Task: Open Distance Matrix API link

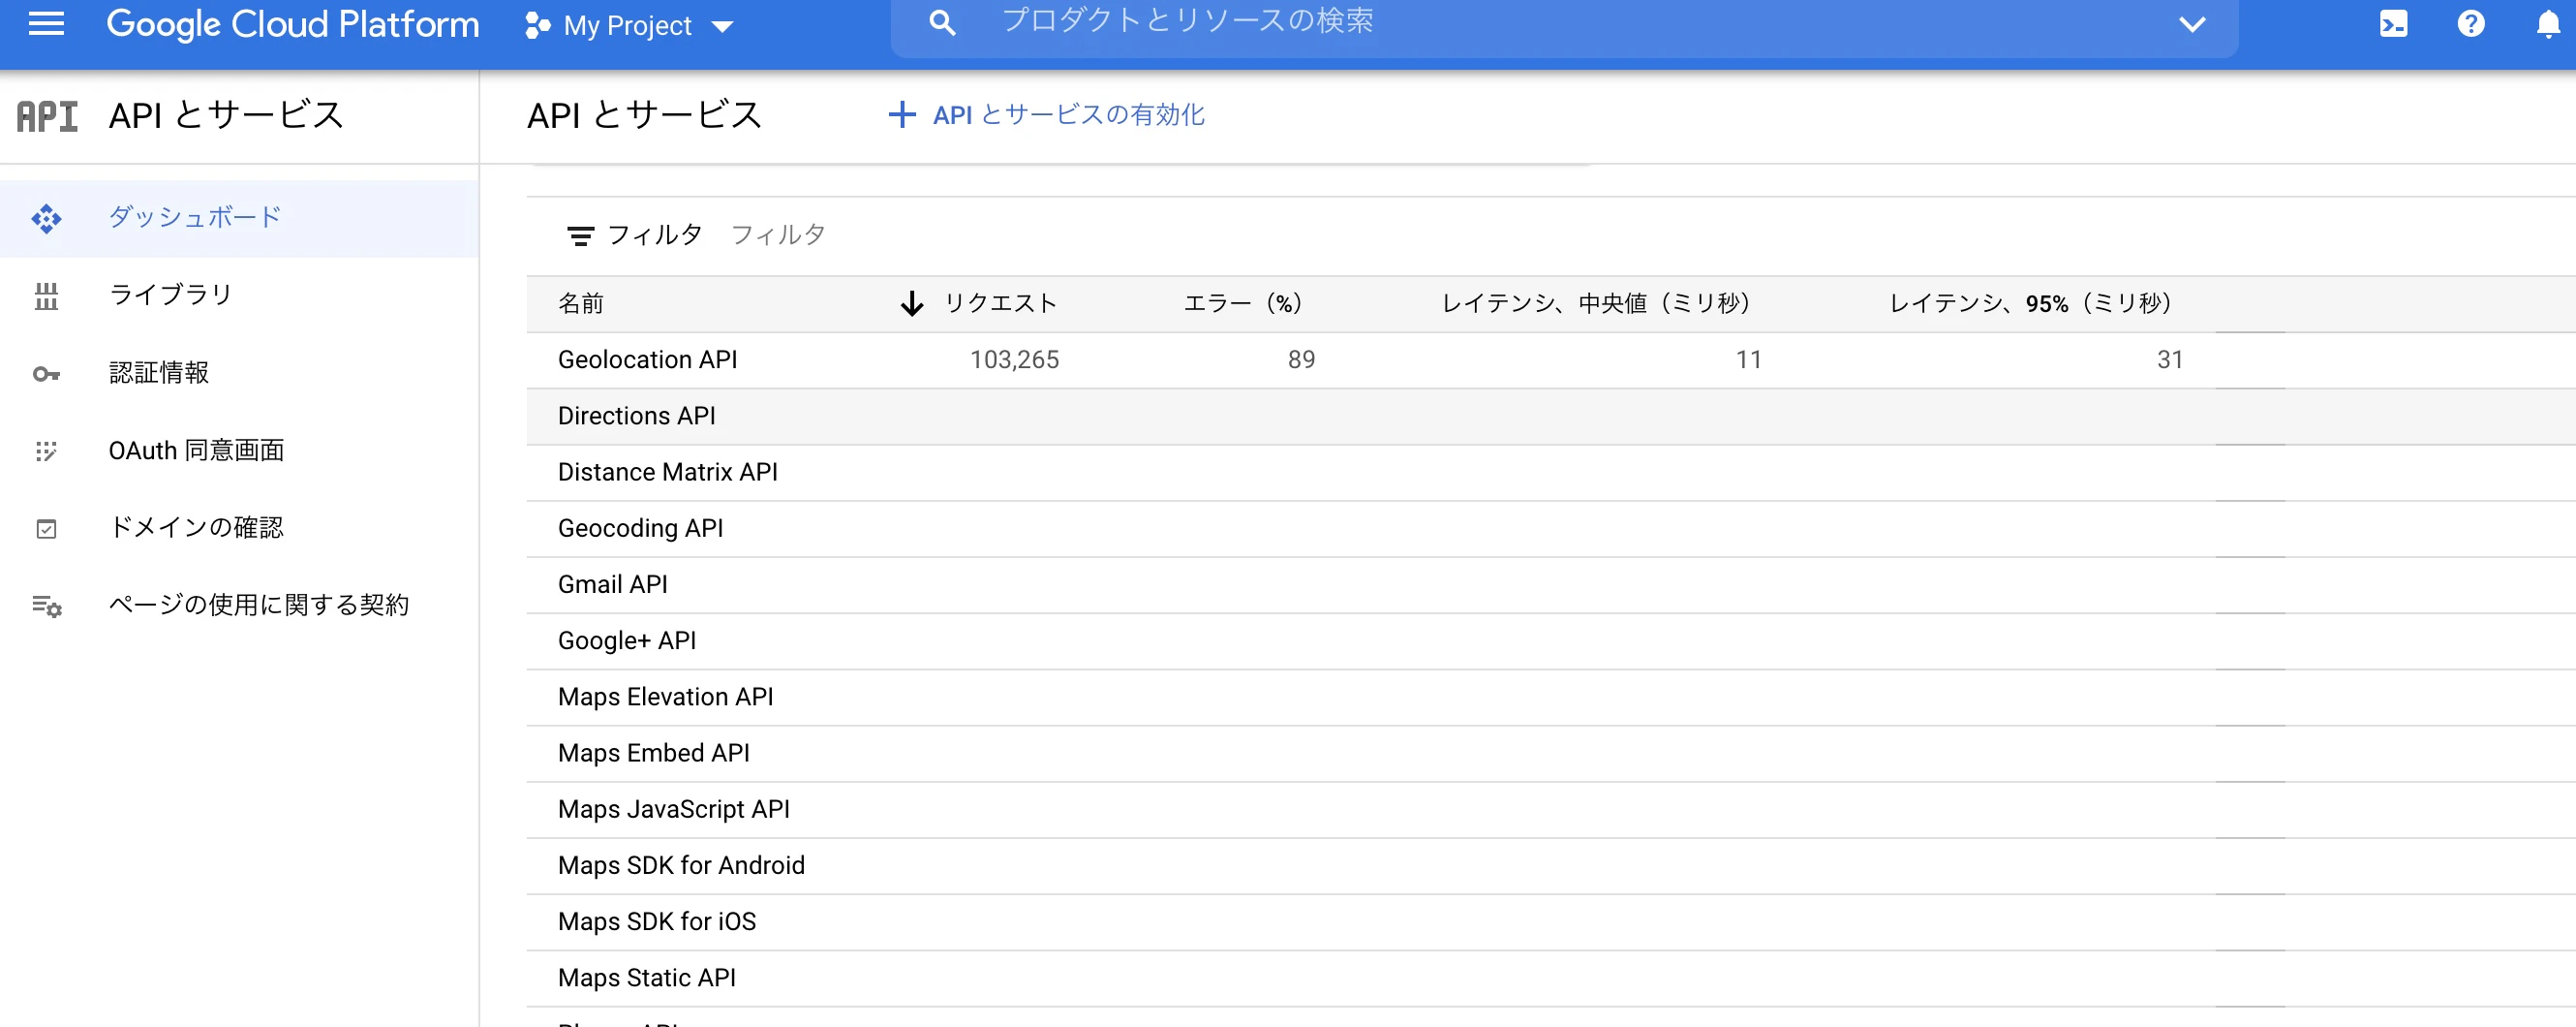Action: click(x=667, y=472)
